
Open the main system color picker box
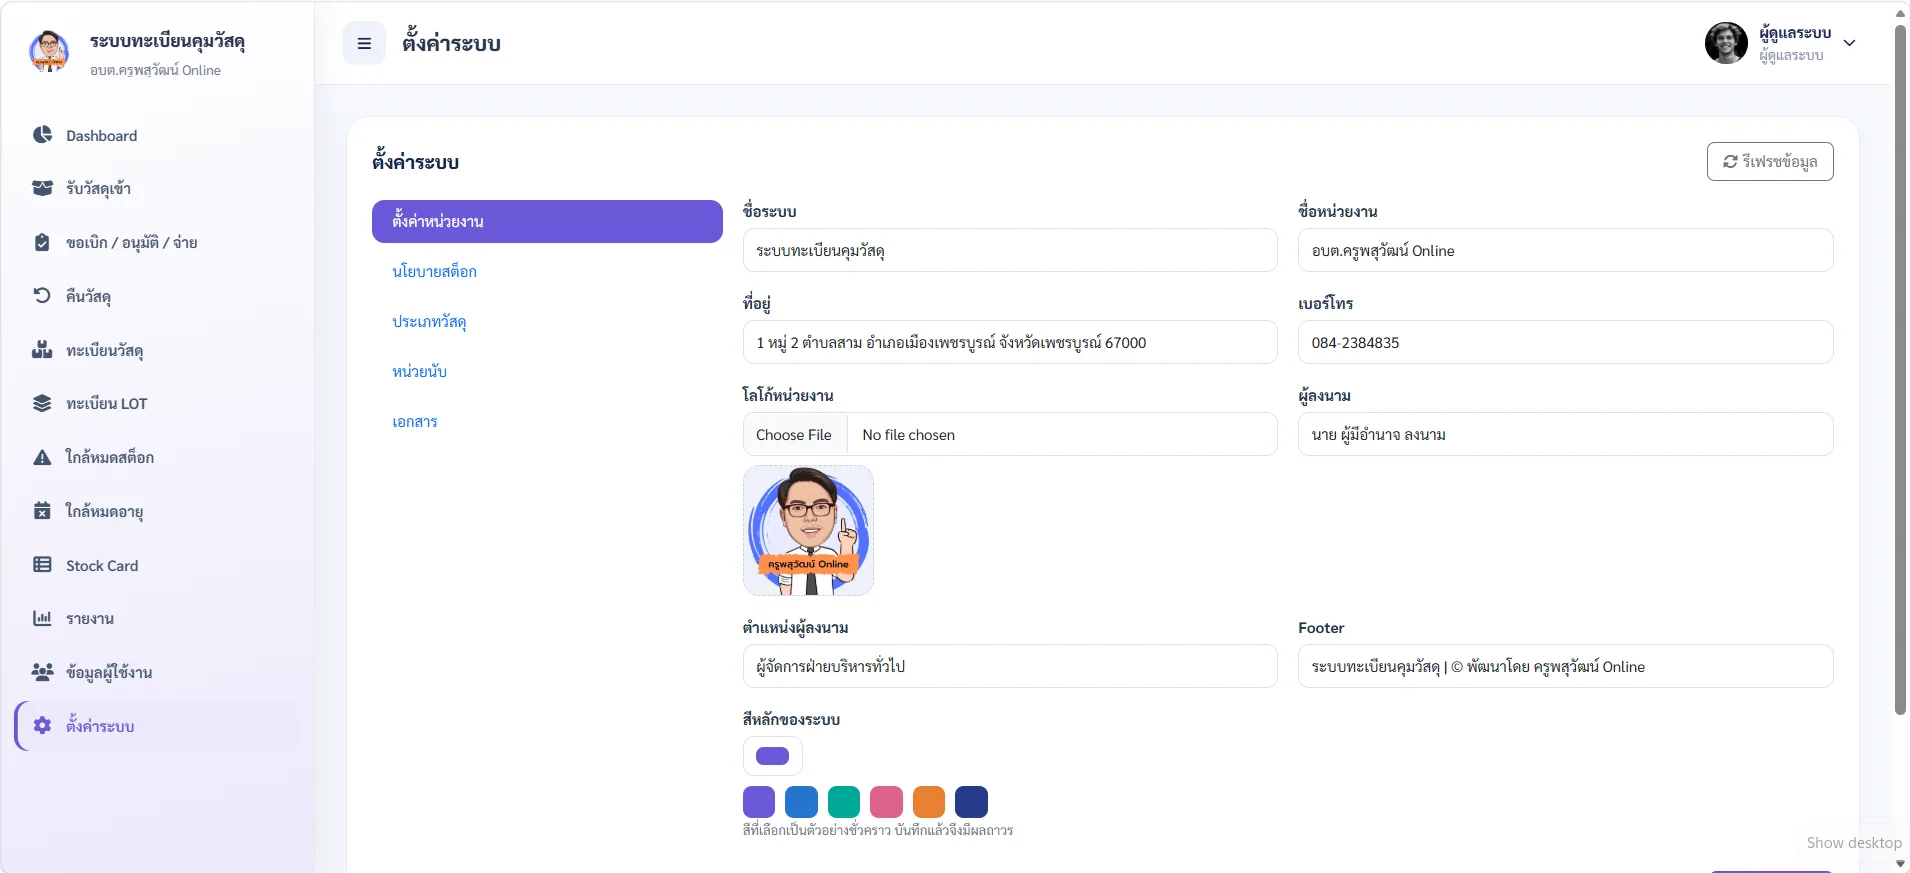(772, 756)
